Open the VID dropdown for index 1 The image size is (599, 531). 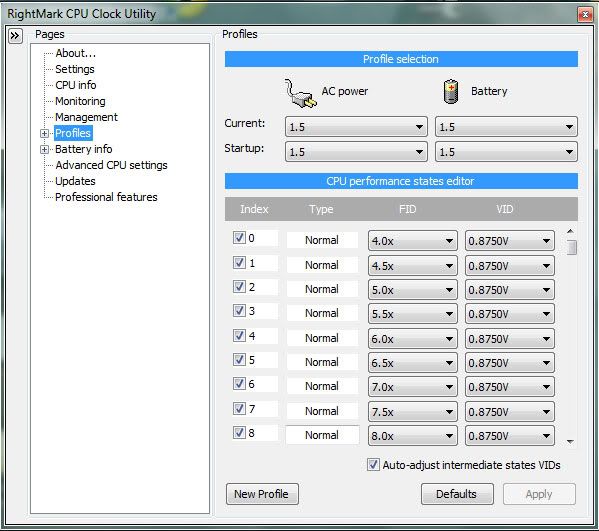(x=510, y=266)
